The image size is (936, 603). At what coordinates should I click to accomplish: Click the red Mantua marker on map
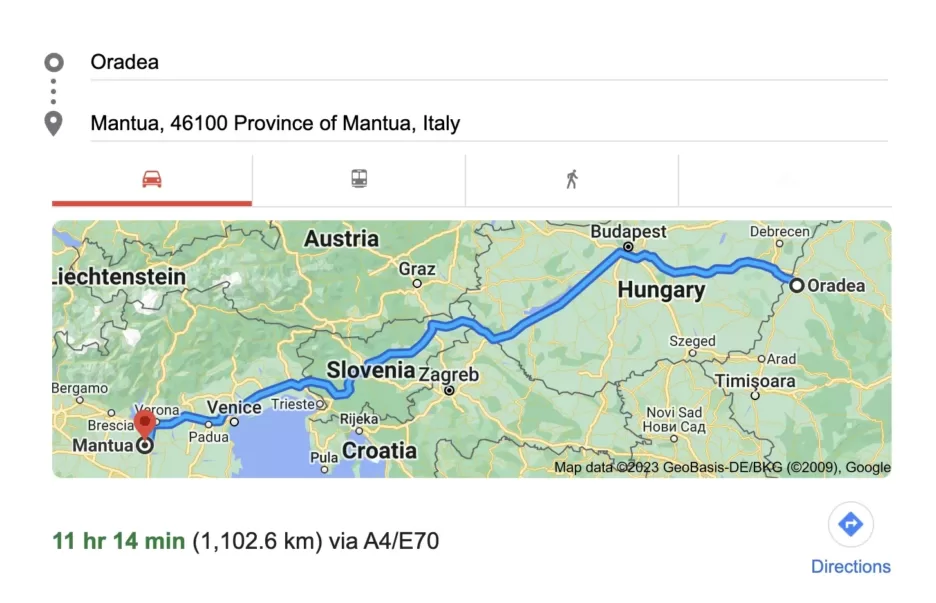pos(145,424)
